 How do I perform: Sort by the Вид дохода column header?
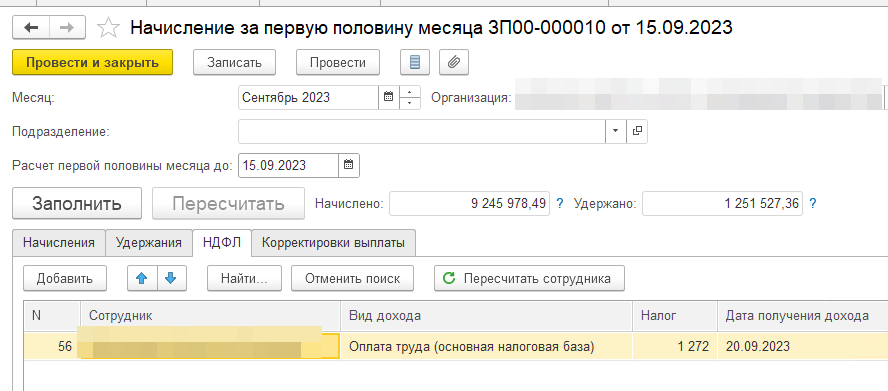coord(486,316)
